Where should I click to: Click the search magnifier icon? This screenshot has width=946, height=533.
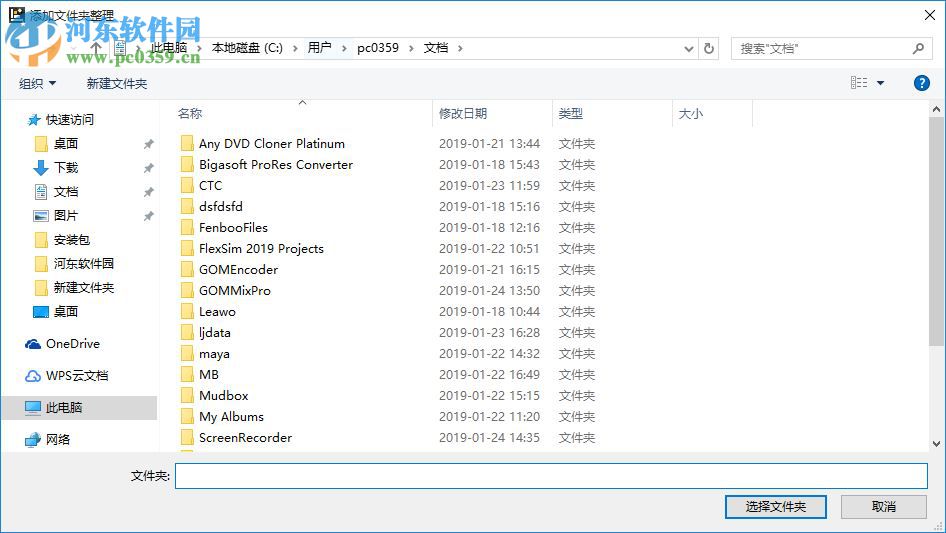click(x=918, y=48)
